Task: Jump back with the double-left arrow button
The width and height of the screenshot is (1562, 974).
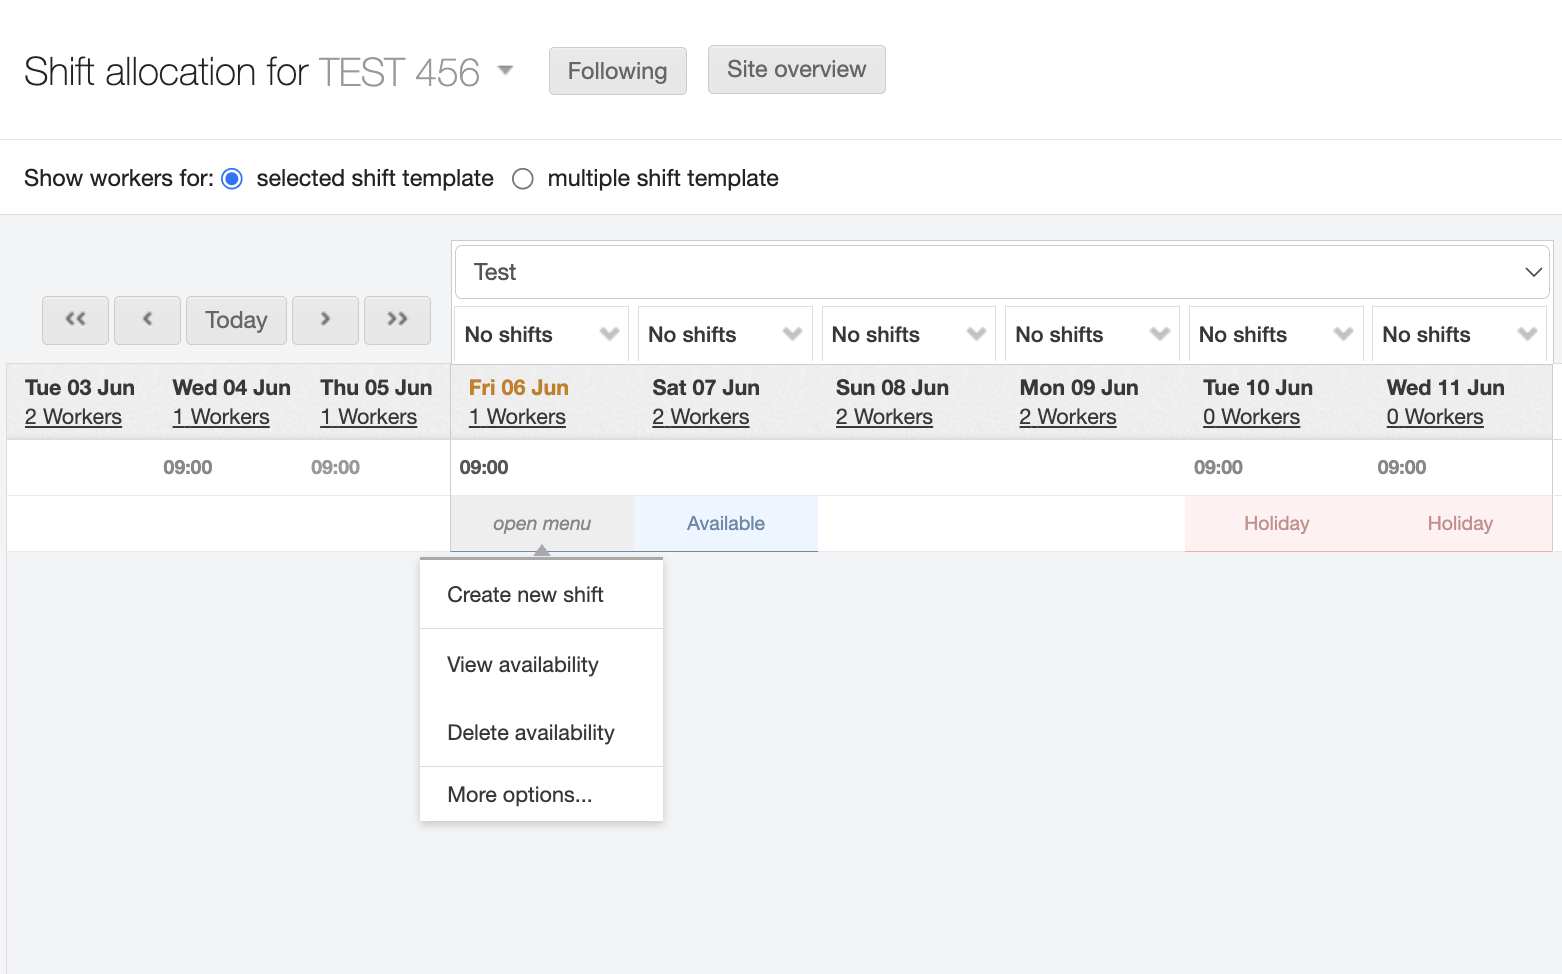Action: coord(75,320)
